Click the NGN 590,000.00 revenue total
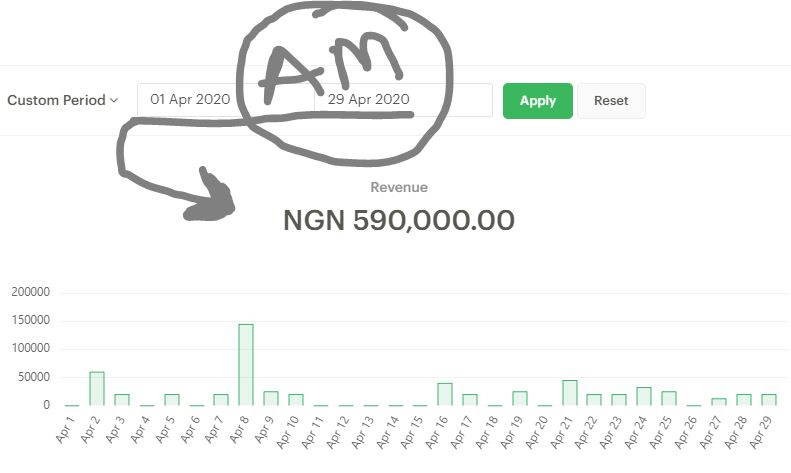The width and height of the screenshot is (791, 473). (x=399, y=220)
